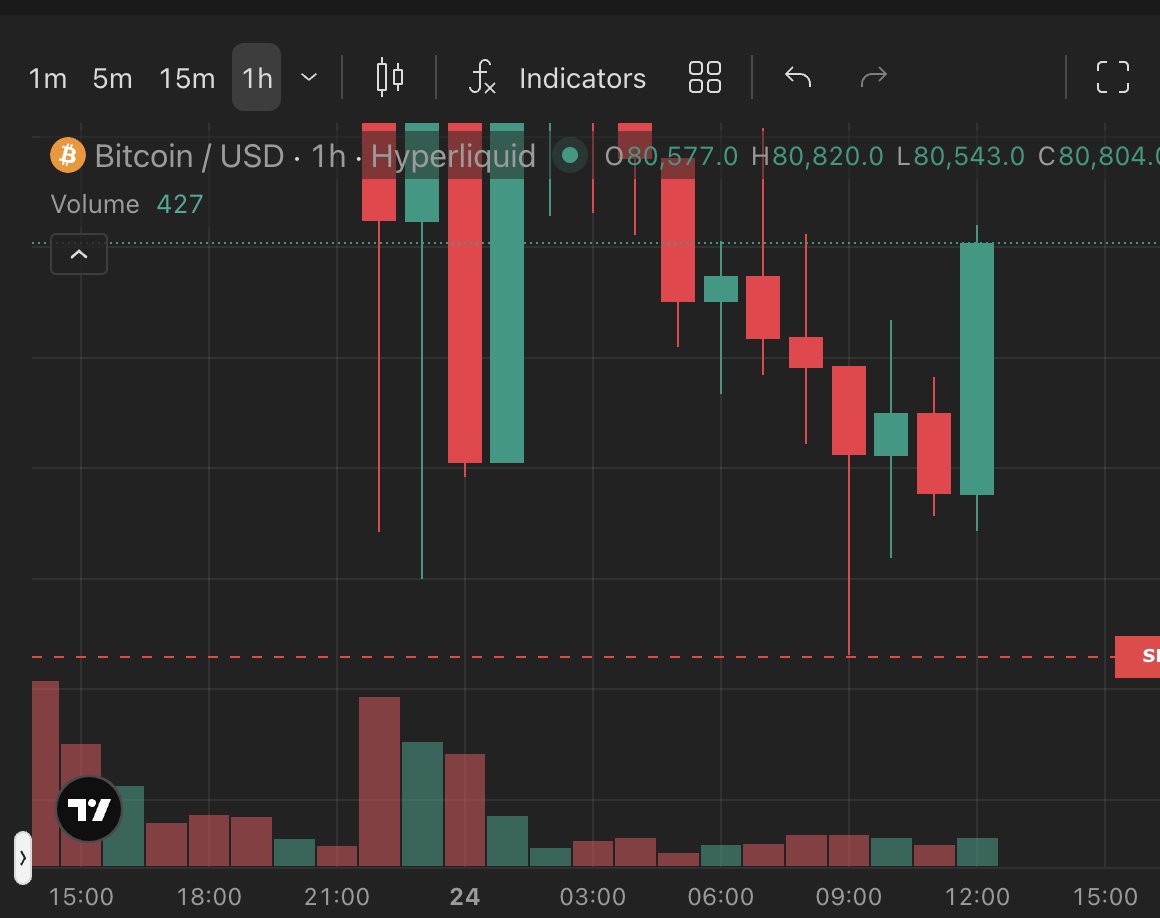Click the fx indicators icon
This screenshot has width=1160, height=918.
(482, 77)
